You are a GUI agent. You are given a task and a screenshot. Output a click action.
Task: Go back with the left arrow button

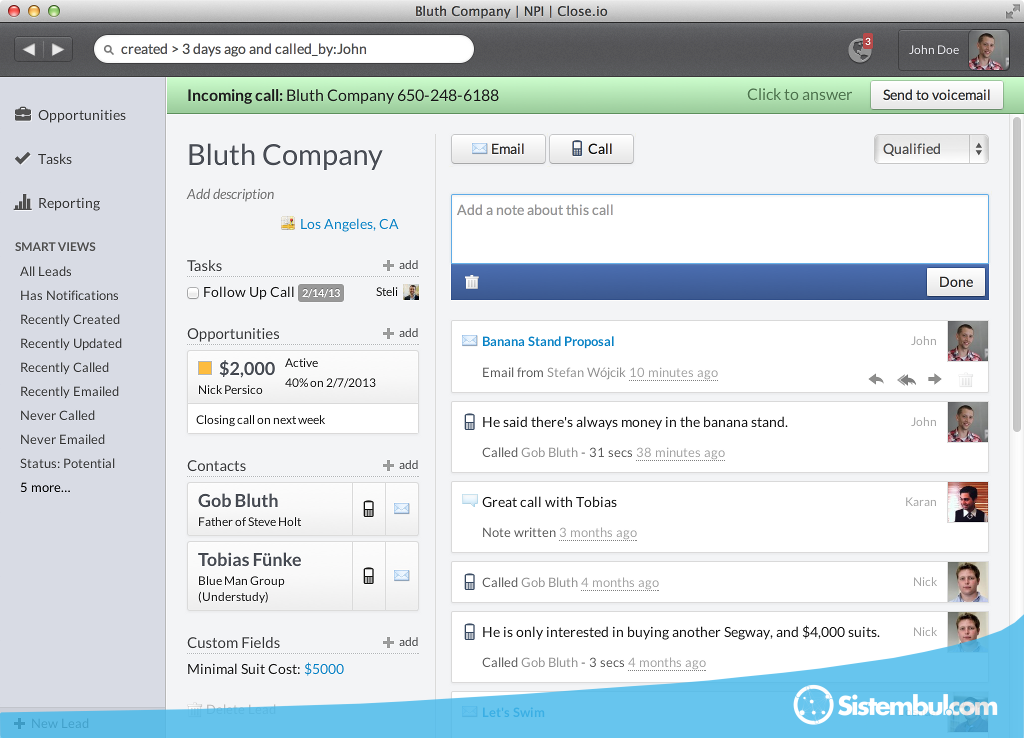click(x=29, y=49)
